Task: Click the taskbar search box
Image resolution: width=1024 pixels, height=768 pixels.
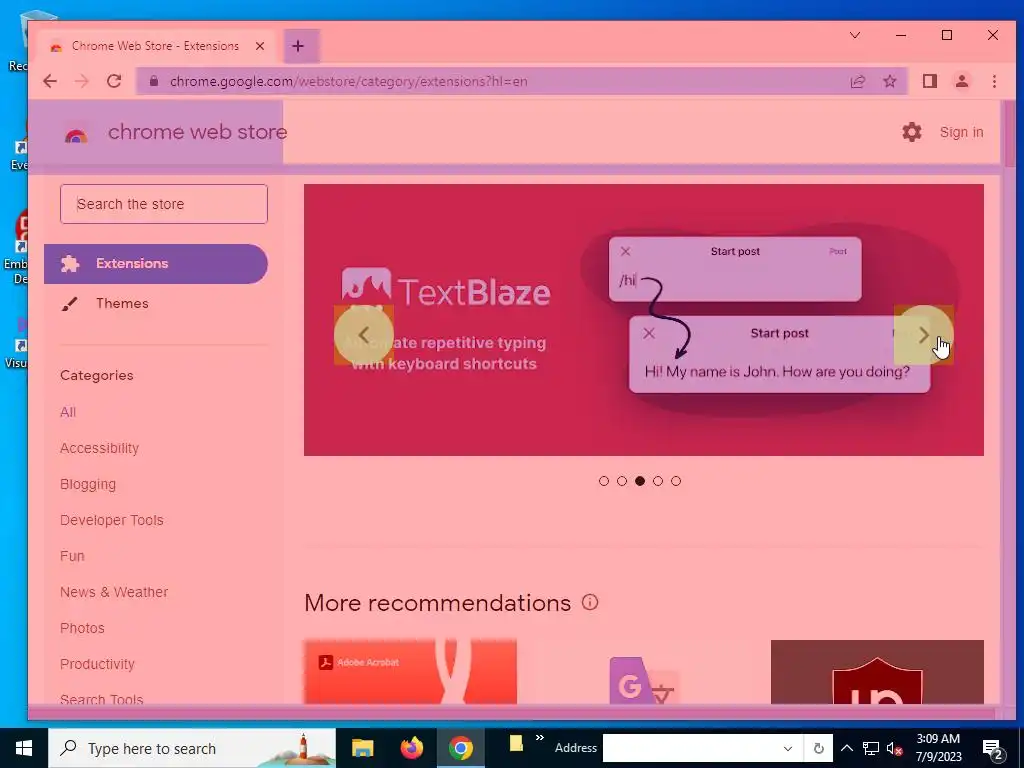Action: pyautogui.click(x=192, y=748)
